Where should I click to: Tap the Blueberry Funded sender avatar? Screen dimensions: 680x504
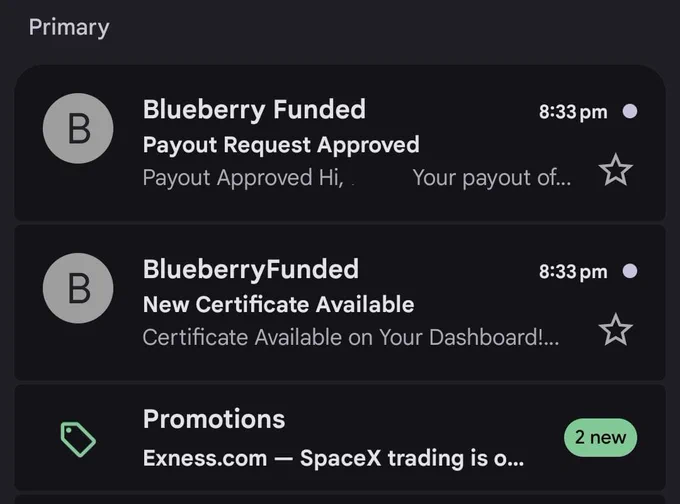coord(78,128)
